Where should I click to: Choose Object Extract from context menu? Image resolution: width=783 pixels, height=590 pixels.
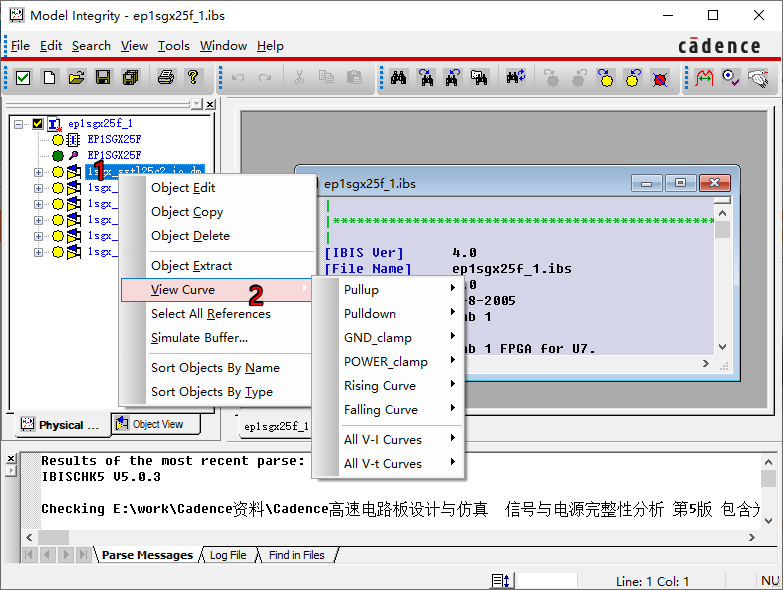coord(218,266)
